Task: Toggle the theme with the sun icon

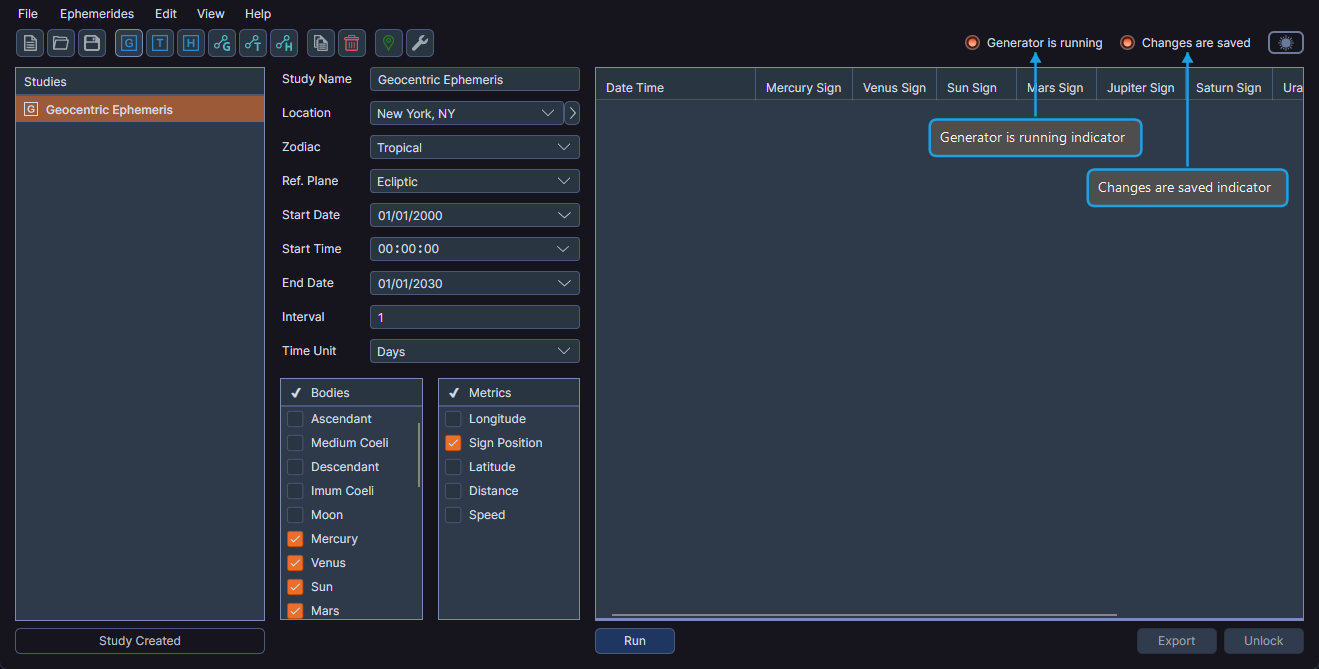Action: (x=1285, y=42)
